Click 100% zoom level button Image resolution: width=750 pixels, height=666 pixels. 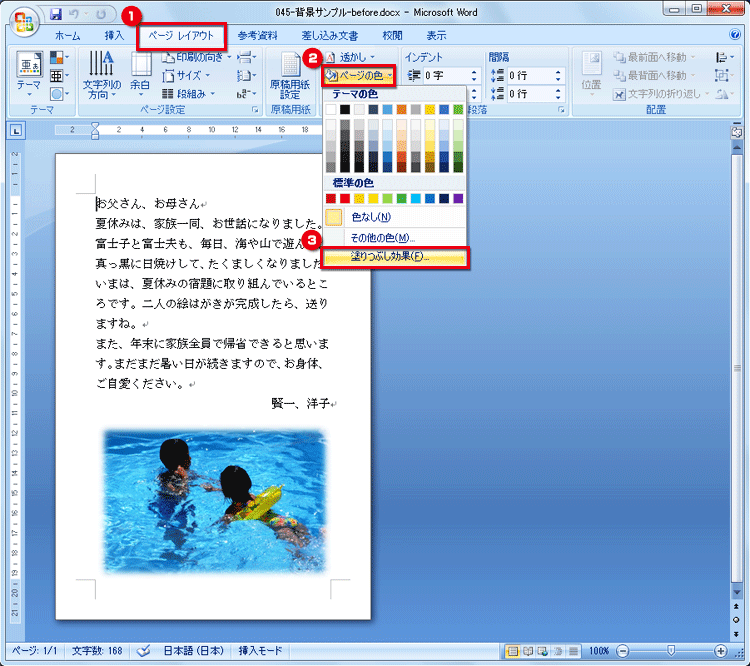pos(599,651)
